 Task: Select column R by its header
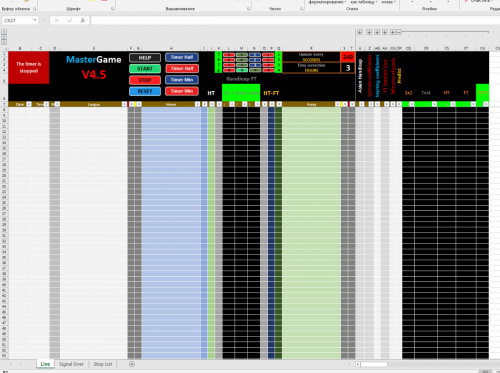[x=311, y=48]
